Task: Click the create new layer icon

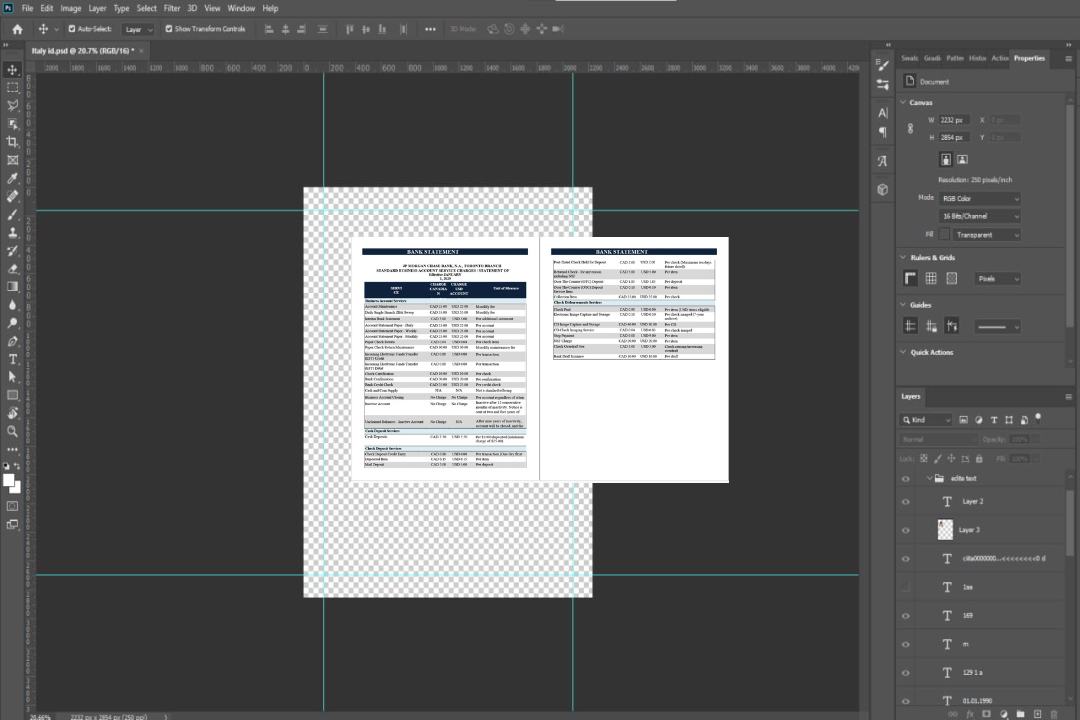Action: click(1037, 714)
